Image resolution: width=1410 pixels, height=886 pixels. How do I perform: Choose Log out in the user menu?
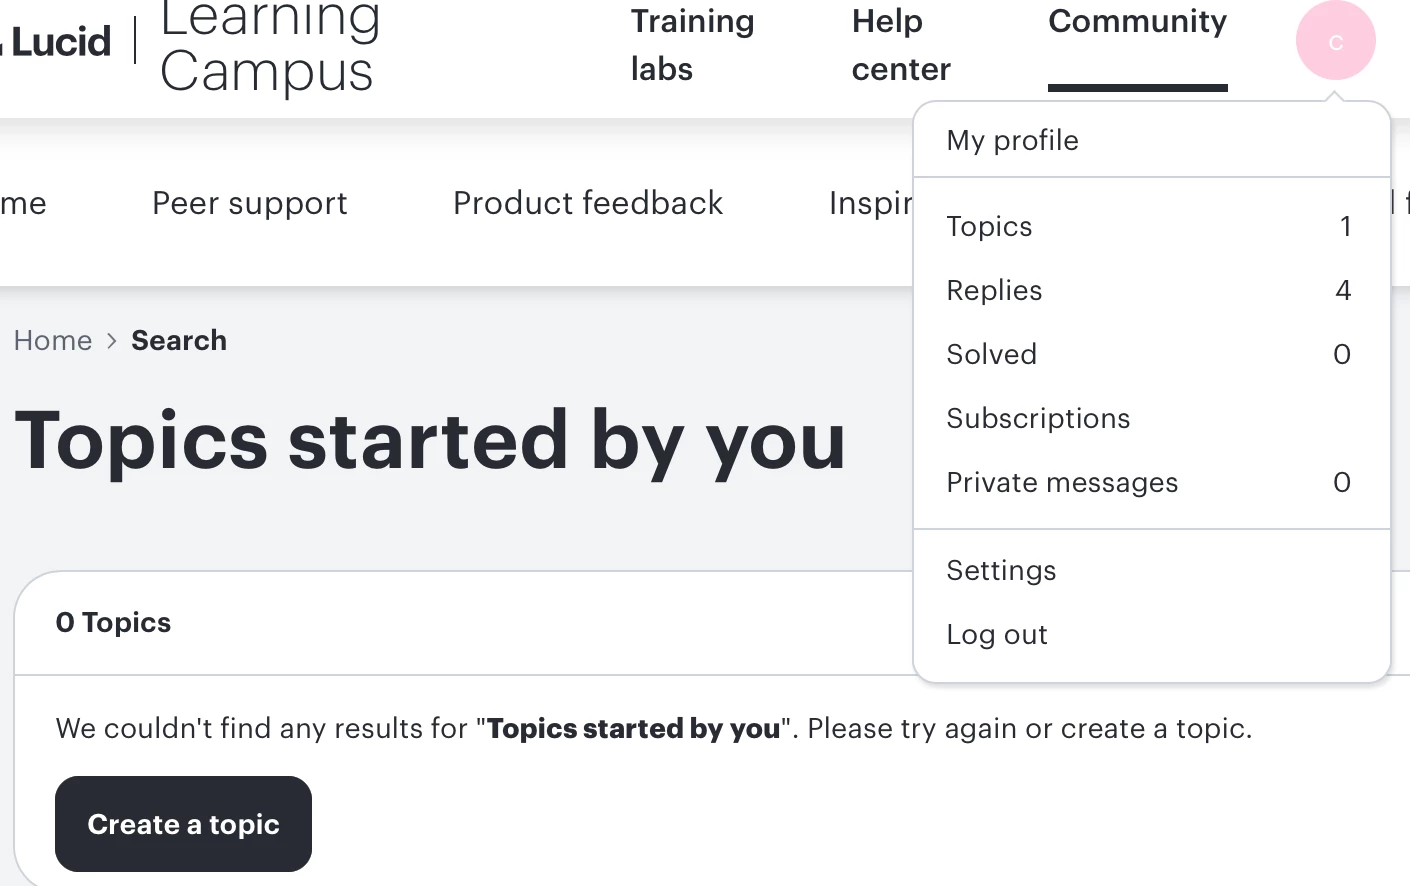(x=1152, y=634)
